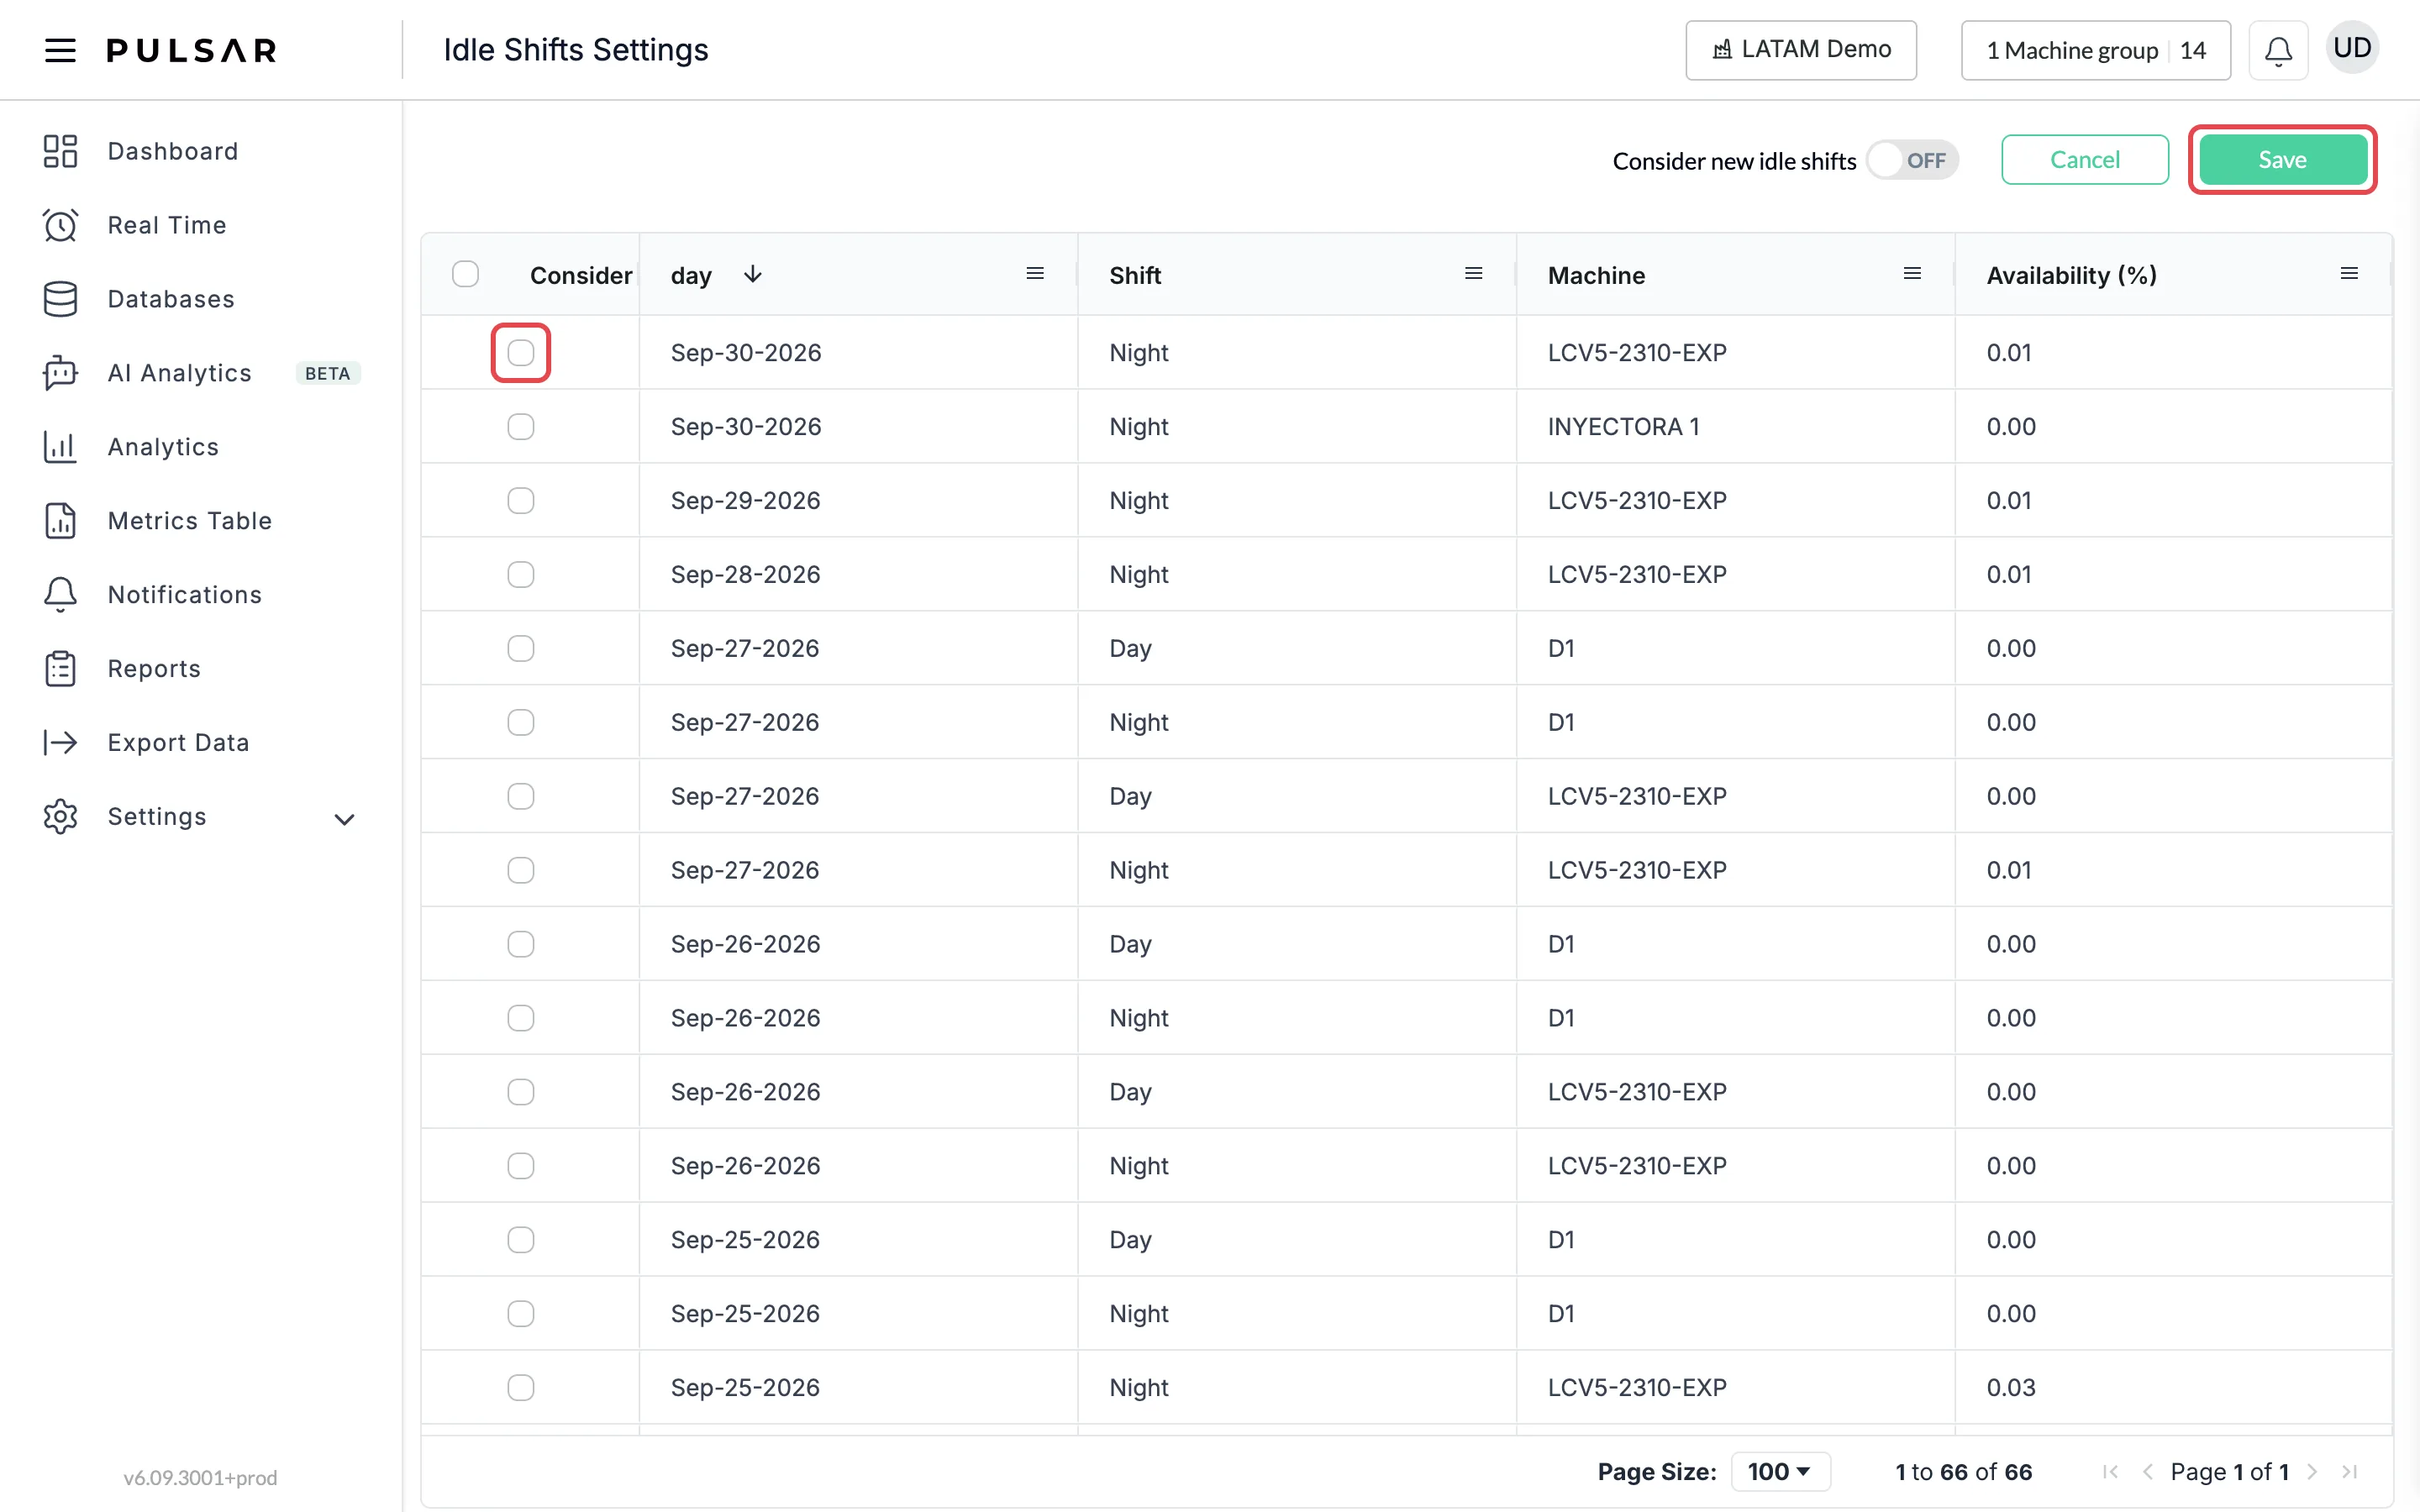Check the Sep-28-2026 Night row checkbox
This screenshot has height=1512, width=2420.
click(521, 575)
